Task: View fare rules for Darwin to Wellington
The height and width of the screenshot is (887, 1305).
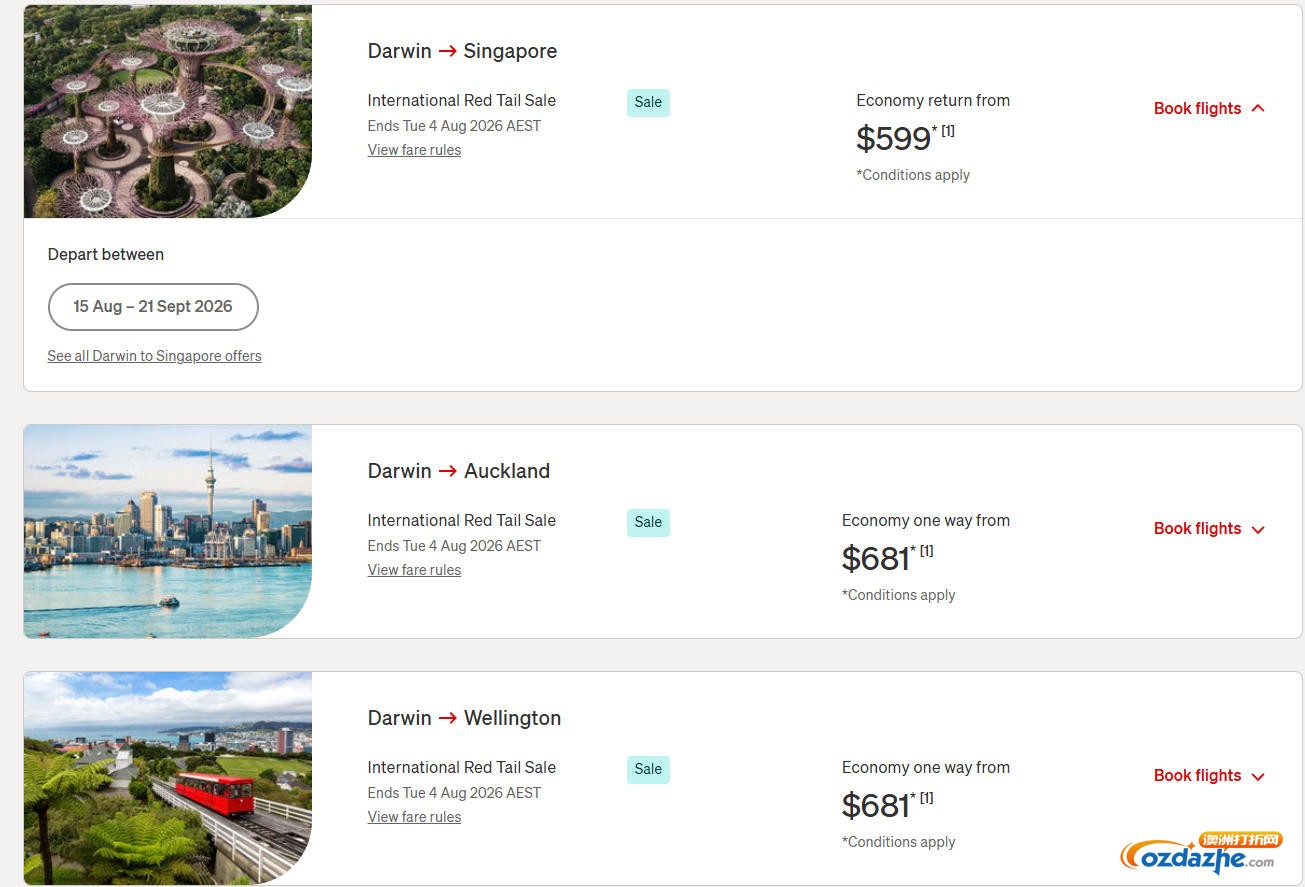Action: pos(414,817)
